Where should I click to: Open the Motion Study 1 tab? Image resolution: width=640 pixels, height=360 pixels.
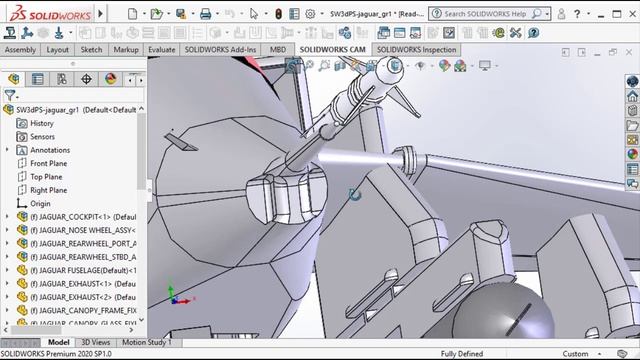[x=147, y=342]
